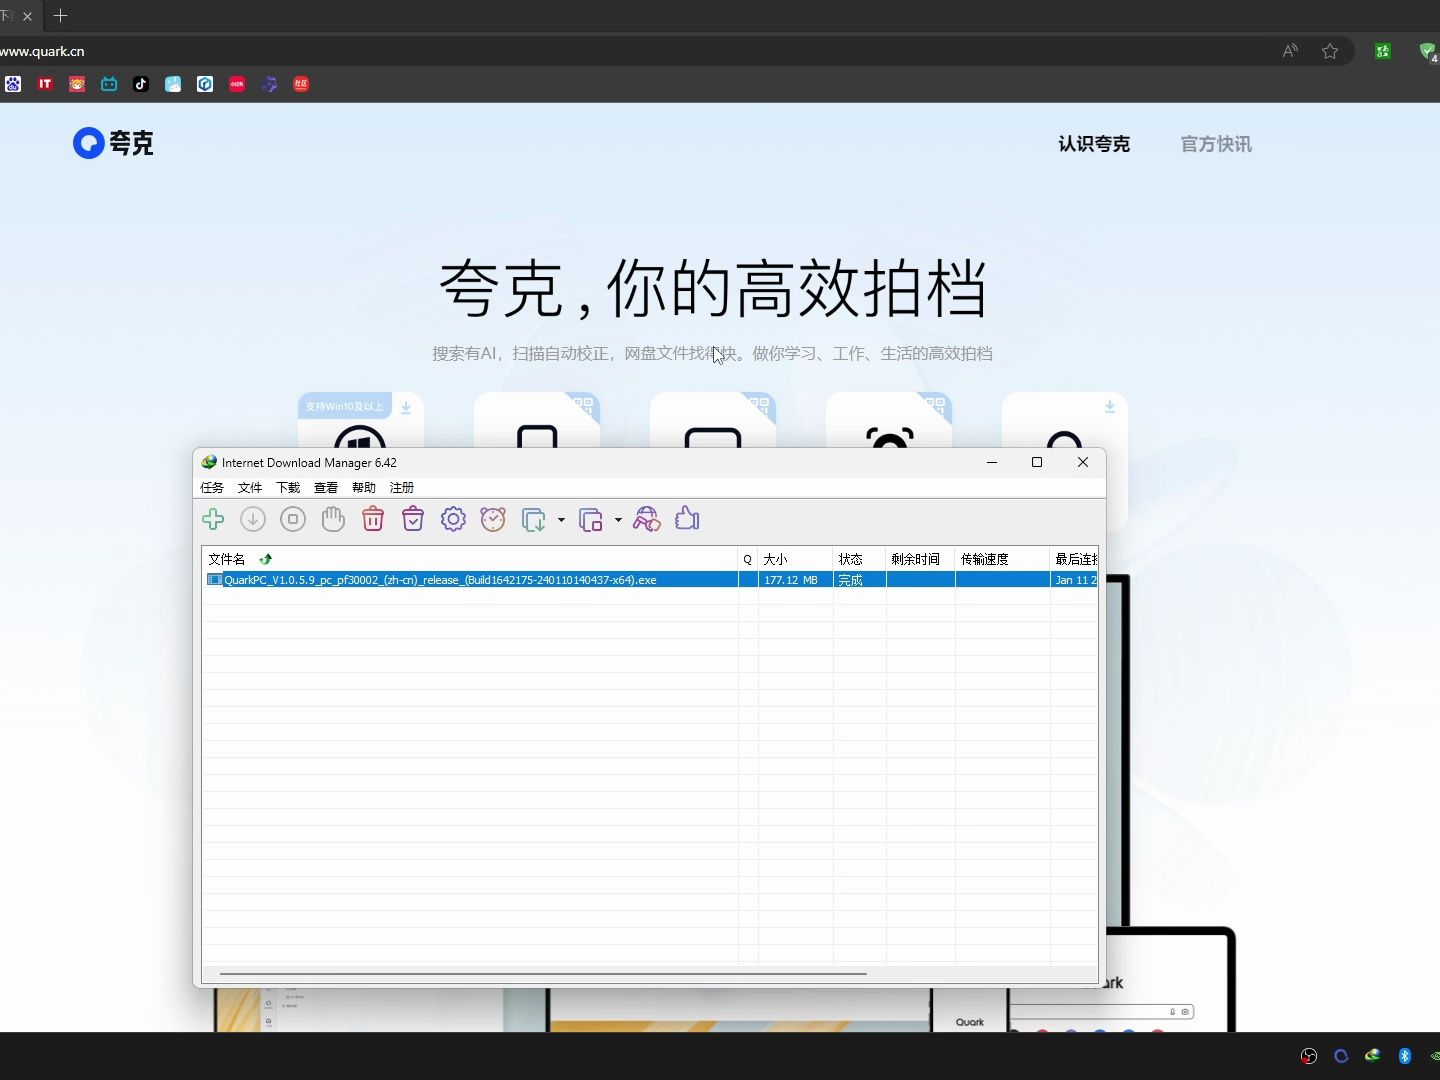Expand the stop queue dropdown arrow
Image resolution: width=1440 pixels, height=1080 pixels.
[618, 520]
